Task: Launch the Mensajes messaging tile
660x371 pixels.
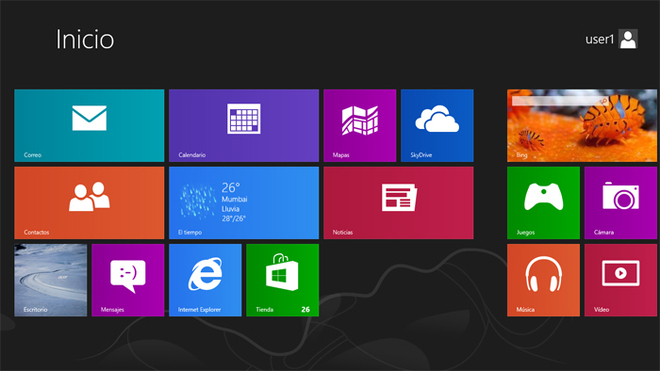Action: pos(128,280)
